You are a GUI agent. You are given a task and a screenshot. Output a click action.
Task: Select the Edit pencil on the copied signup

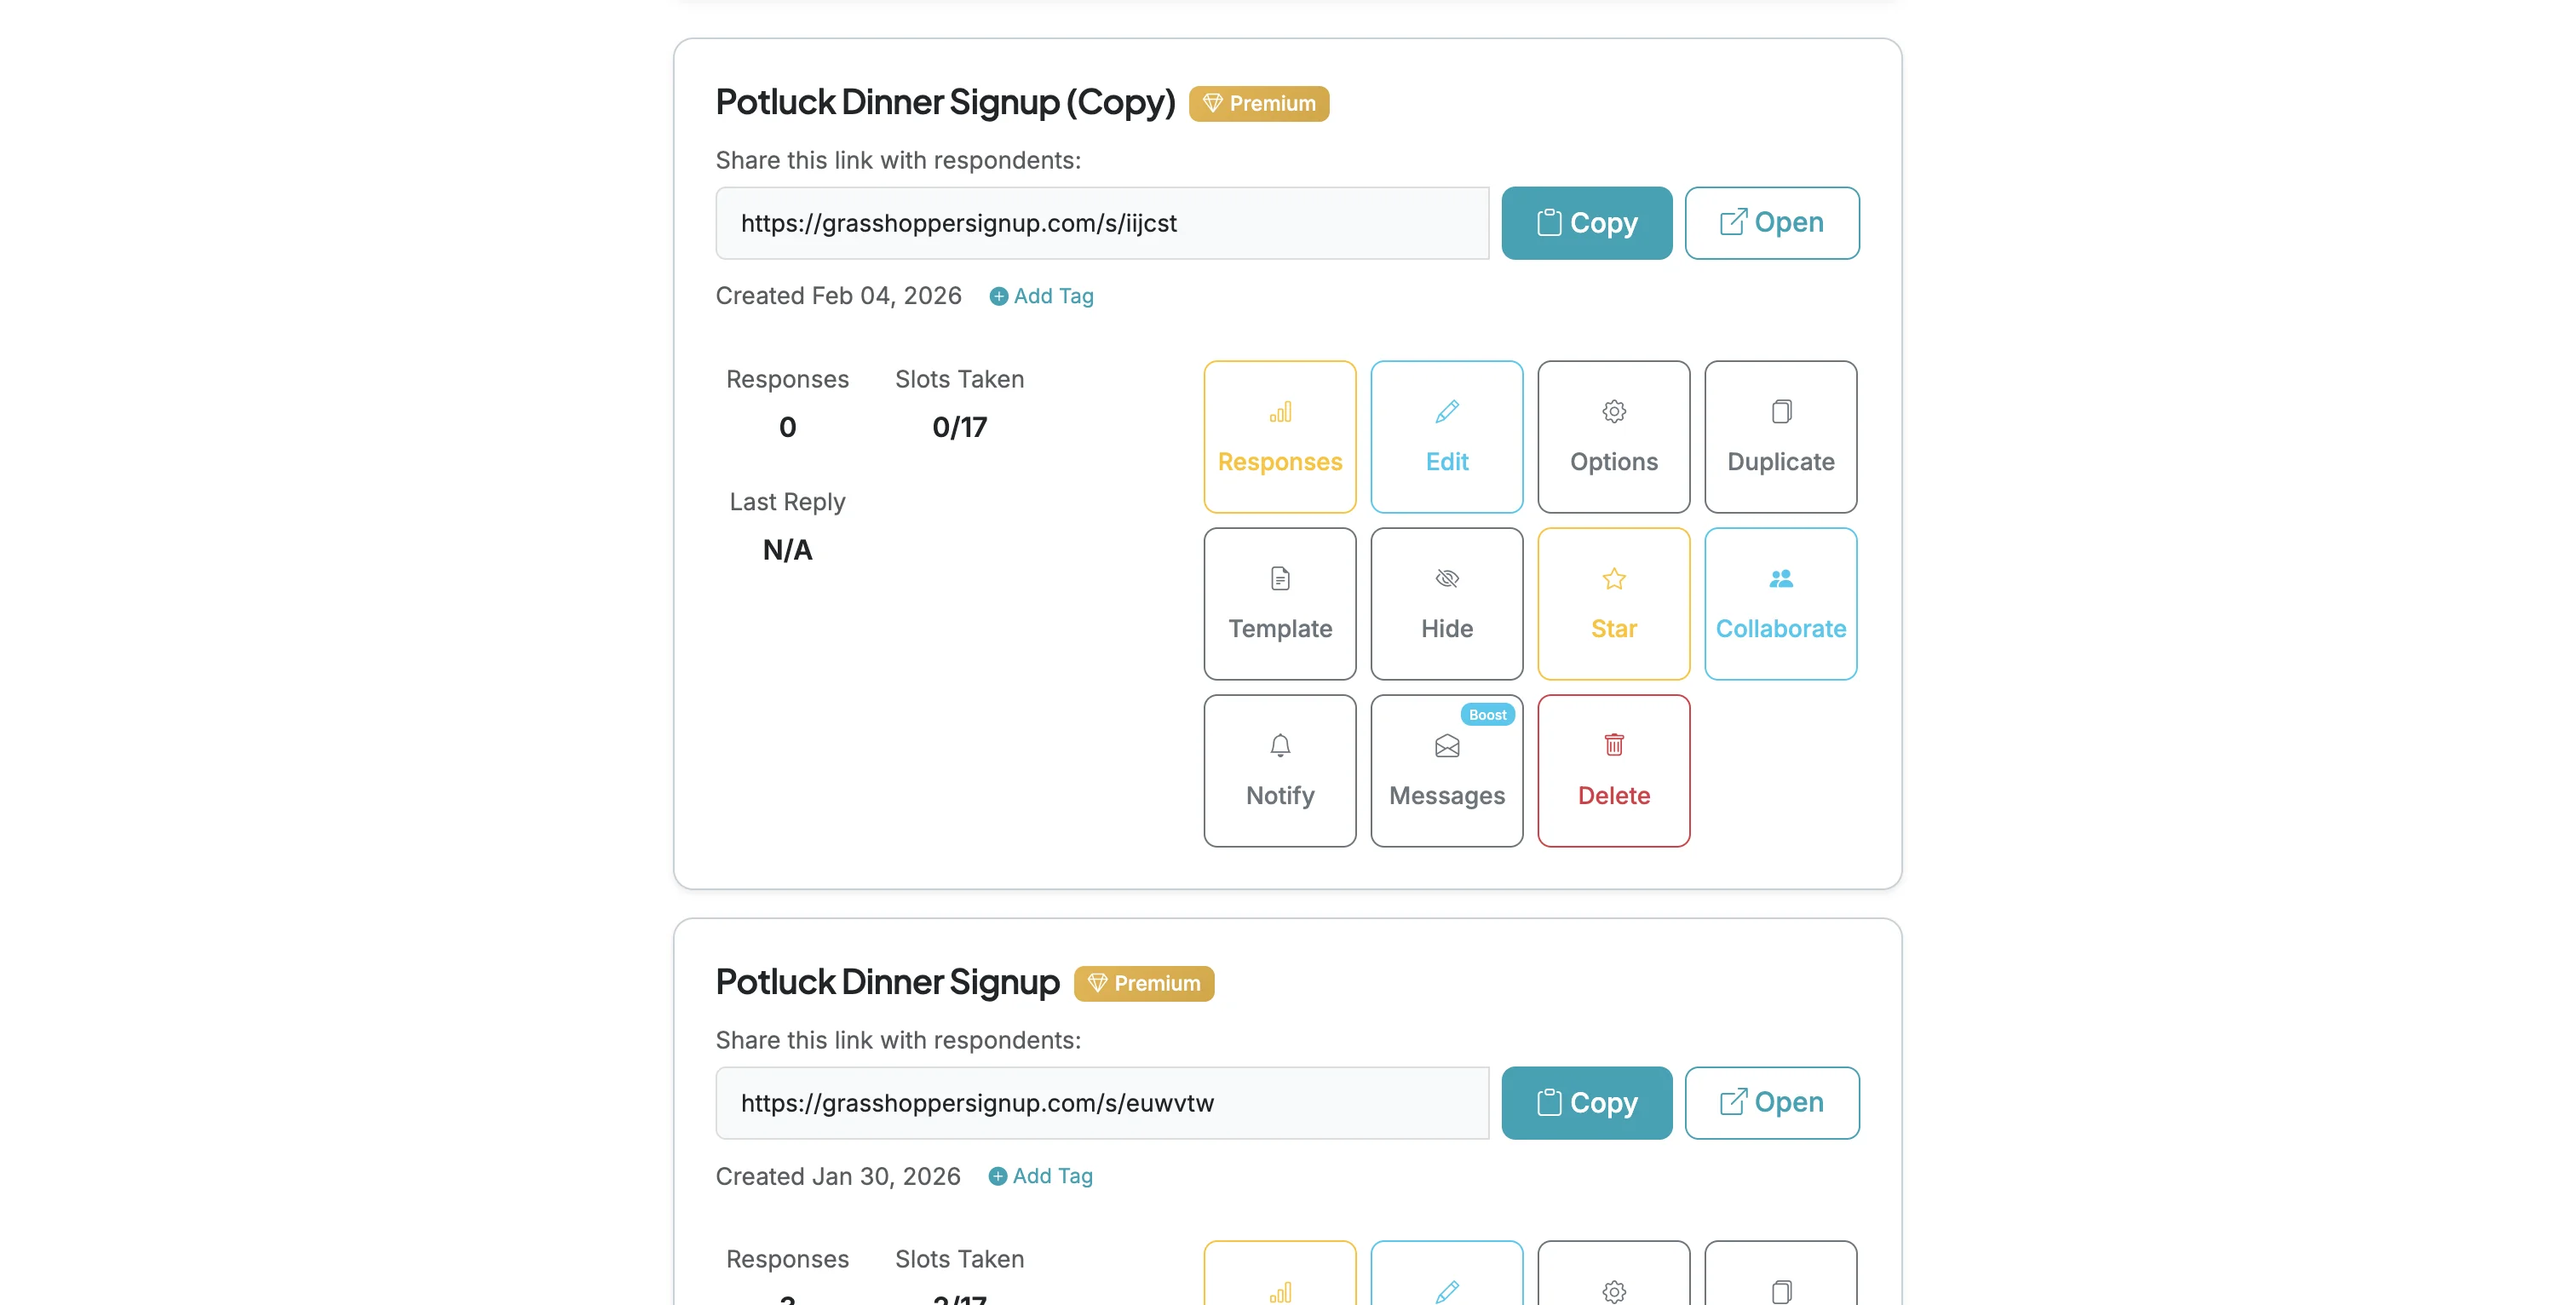pyautogui.click(x=1447, y=437)
